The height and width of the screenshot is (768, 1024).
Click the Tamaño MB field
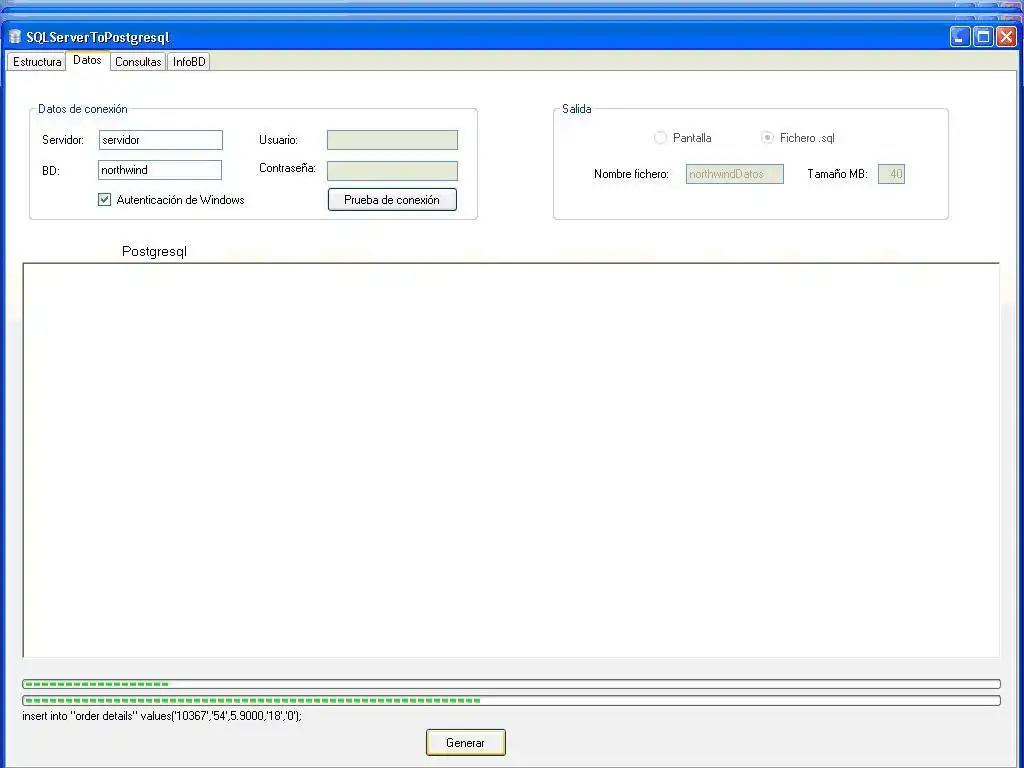pos(891,174)
